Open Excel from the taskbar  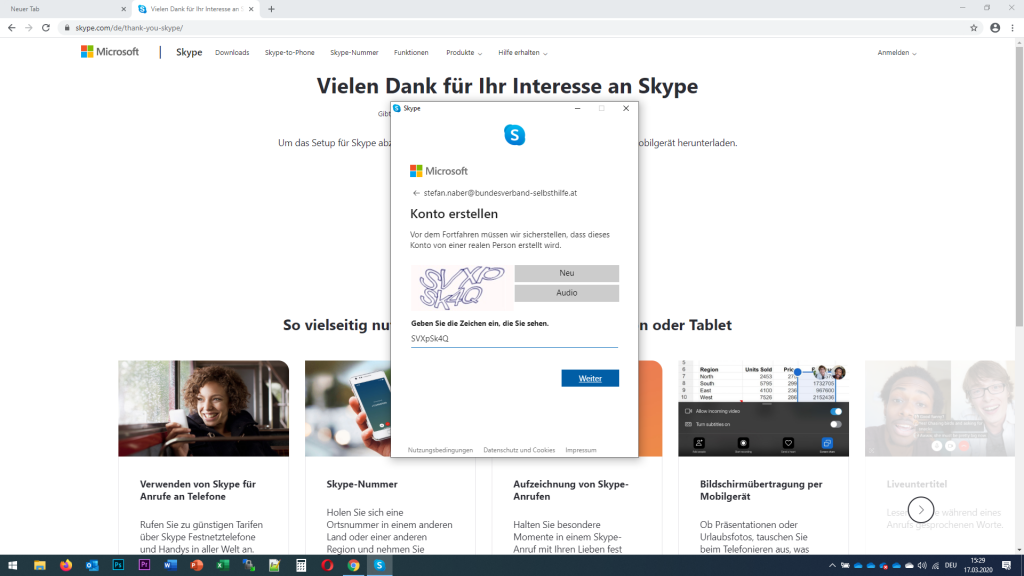pos(223,566)
